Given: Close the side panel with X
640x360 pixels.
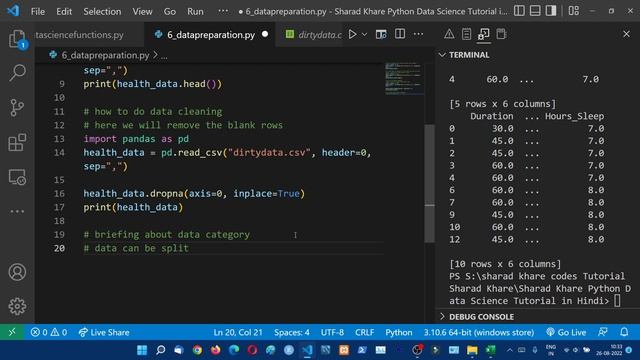Looking at the screenshot, I should coord(627,34).
